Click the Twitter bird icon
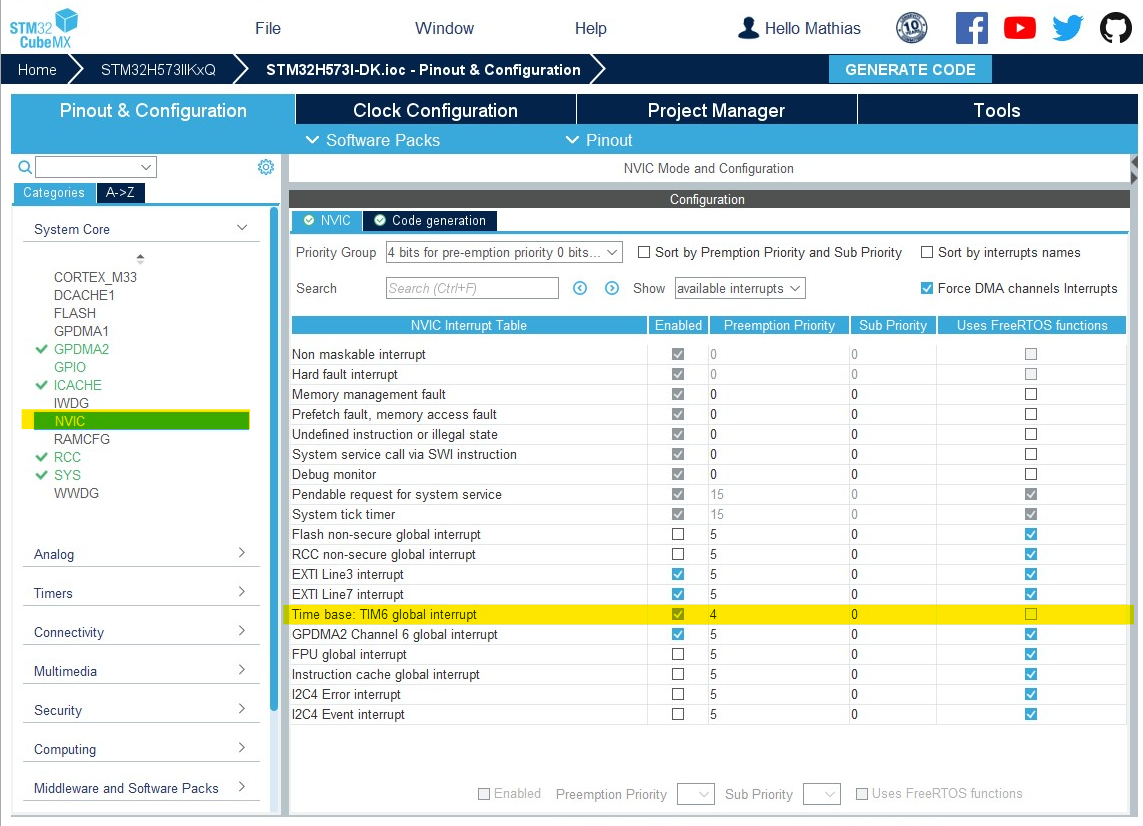The image size is (1143, 826). [x=1067, y=28]
